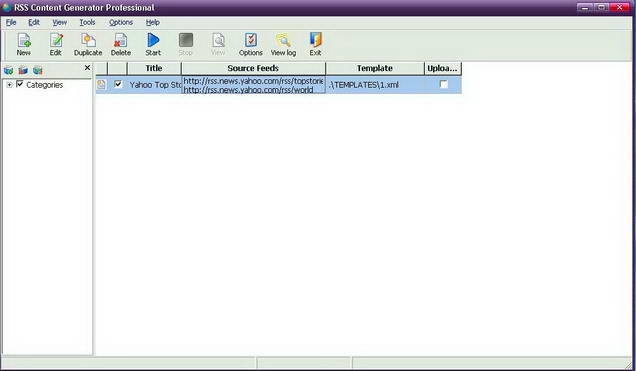
Task: Open Options from the toolbar
Action: 251,45
